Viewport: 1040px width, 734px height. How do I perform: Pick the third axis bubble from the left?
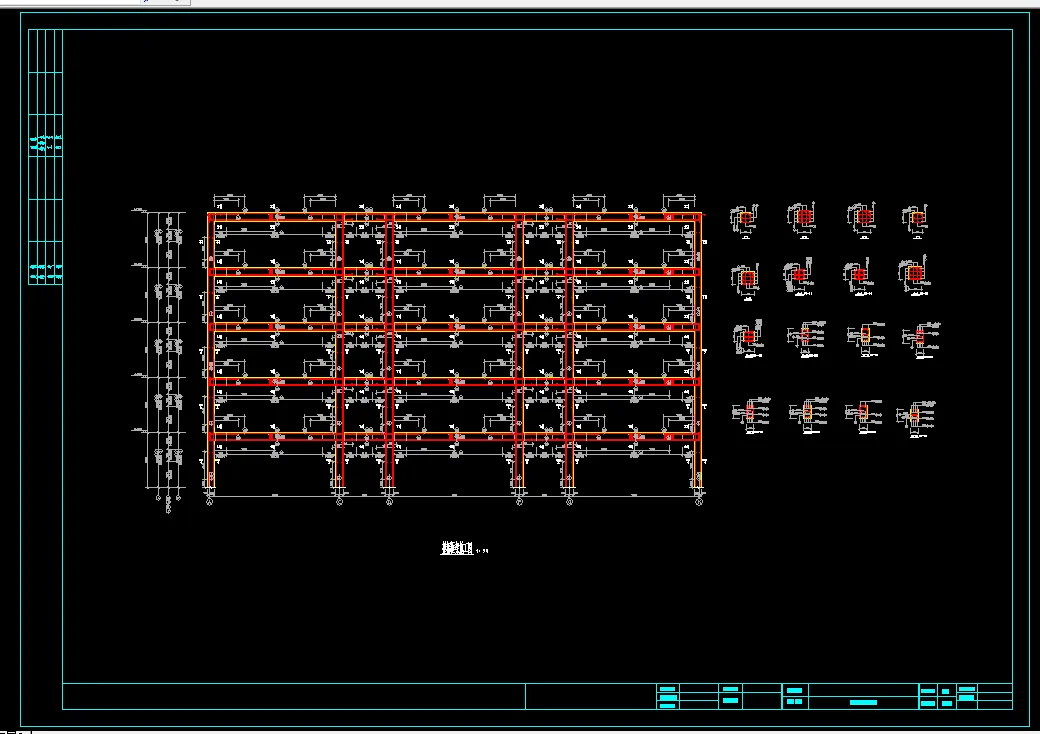tap(389, 503)
